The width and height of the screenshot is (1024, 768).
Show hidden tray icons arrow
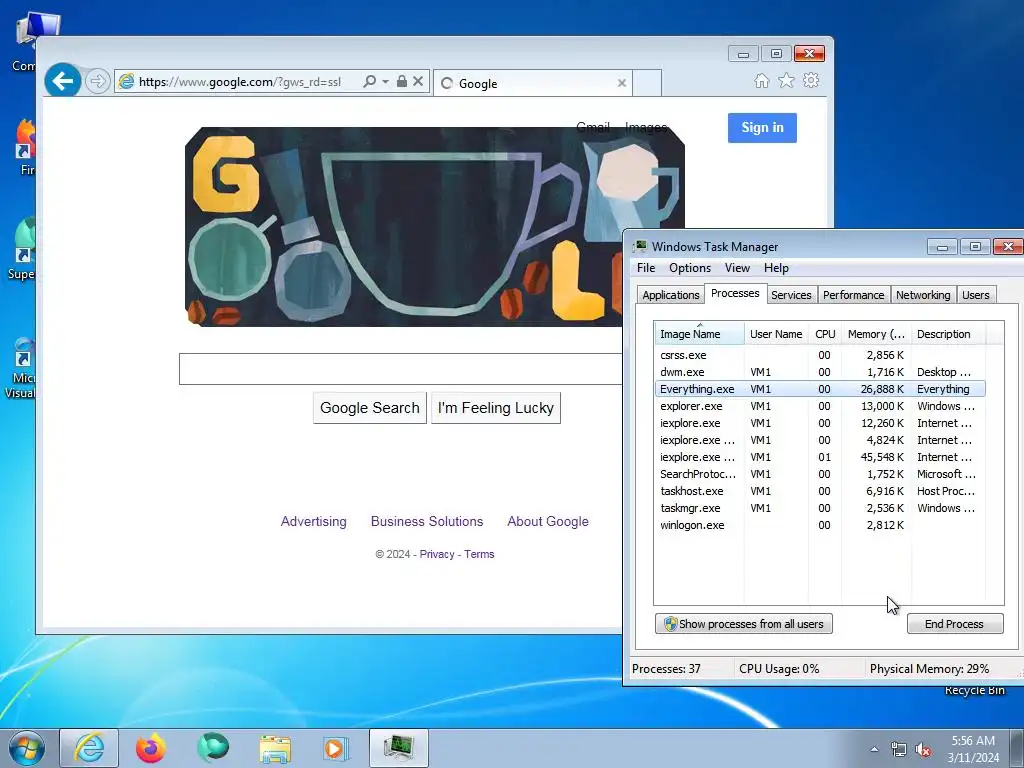874,749
